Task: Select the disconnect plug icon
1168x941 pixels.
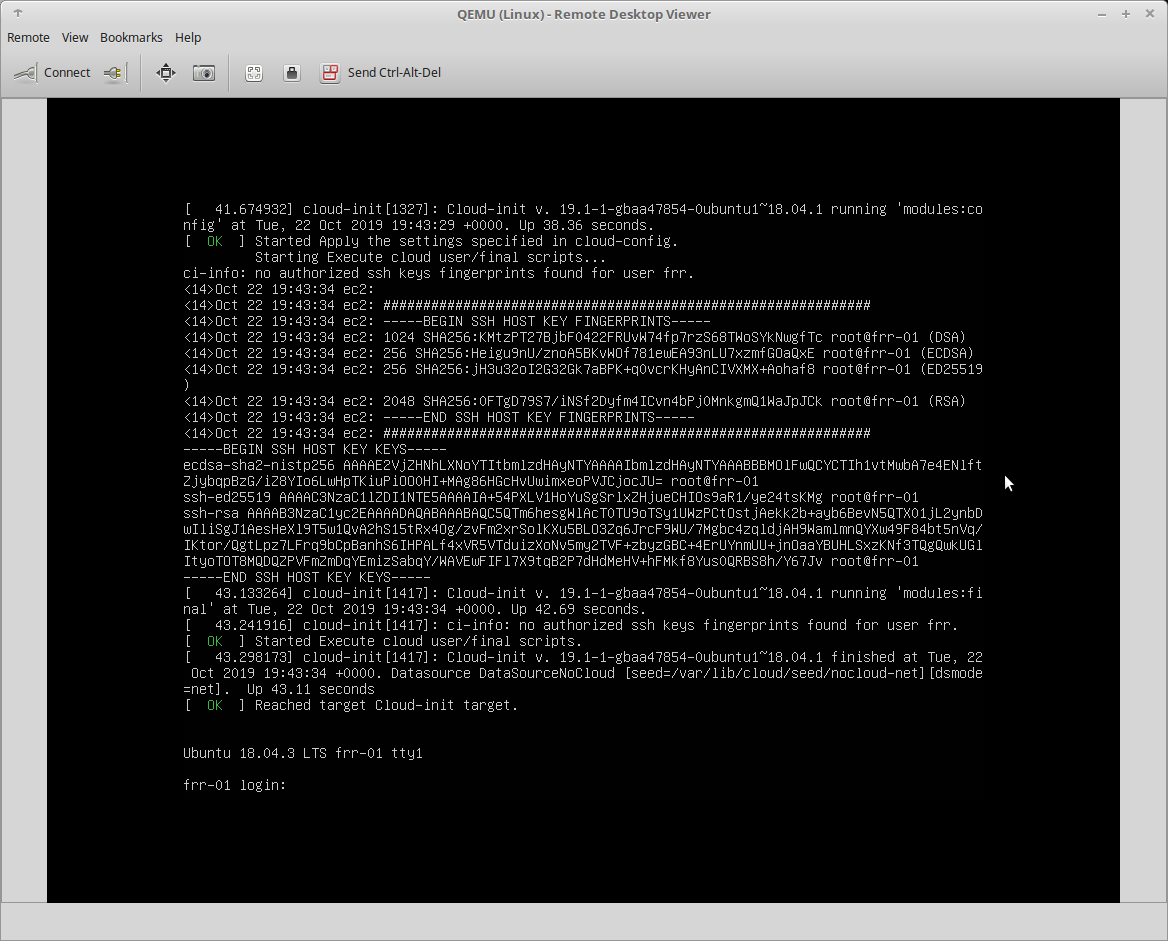Action: (113, 72)
